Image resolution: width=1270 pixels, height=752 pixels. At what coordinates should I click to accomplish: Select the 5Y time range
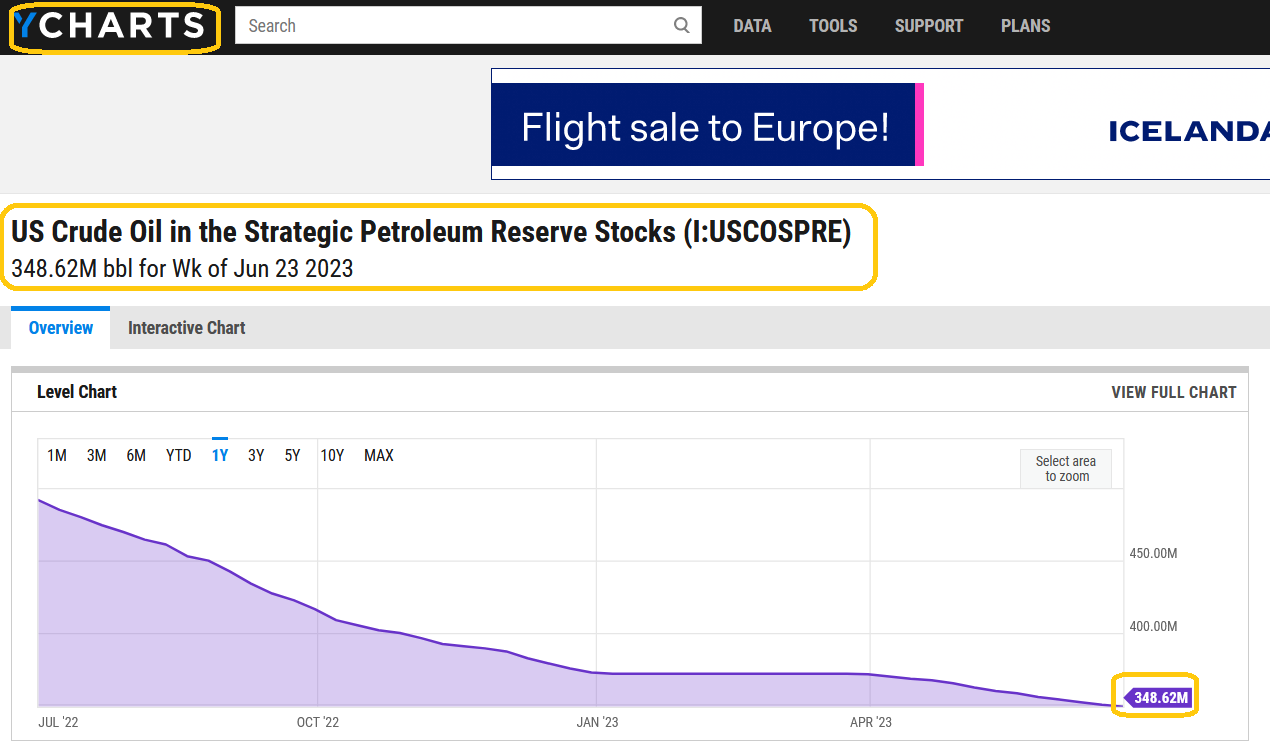[292, 456]
